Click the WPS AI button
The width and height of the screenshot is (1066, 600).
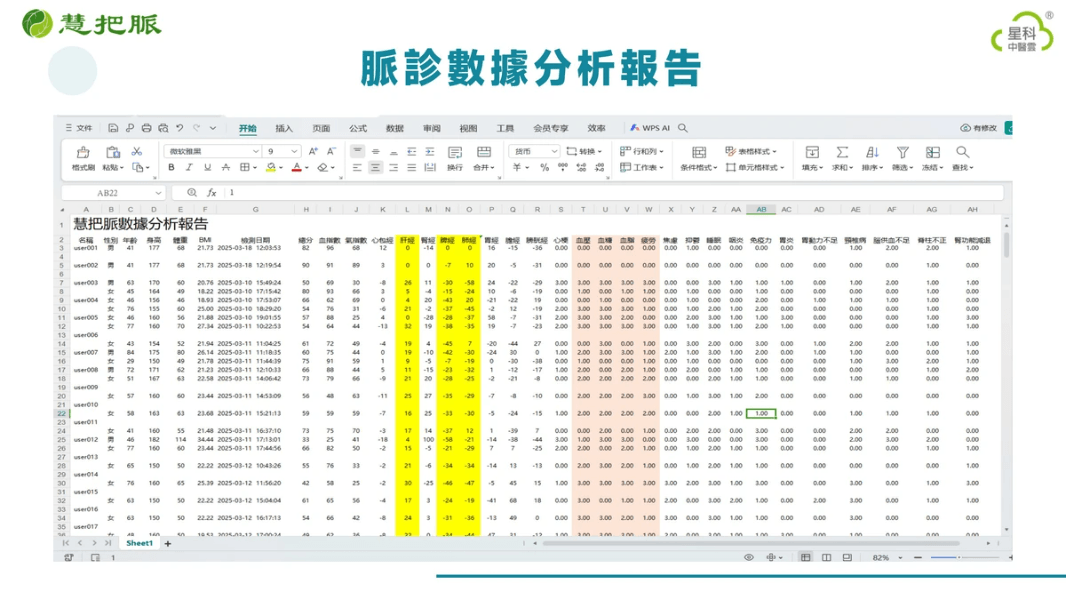coord(650,128)
